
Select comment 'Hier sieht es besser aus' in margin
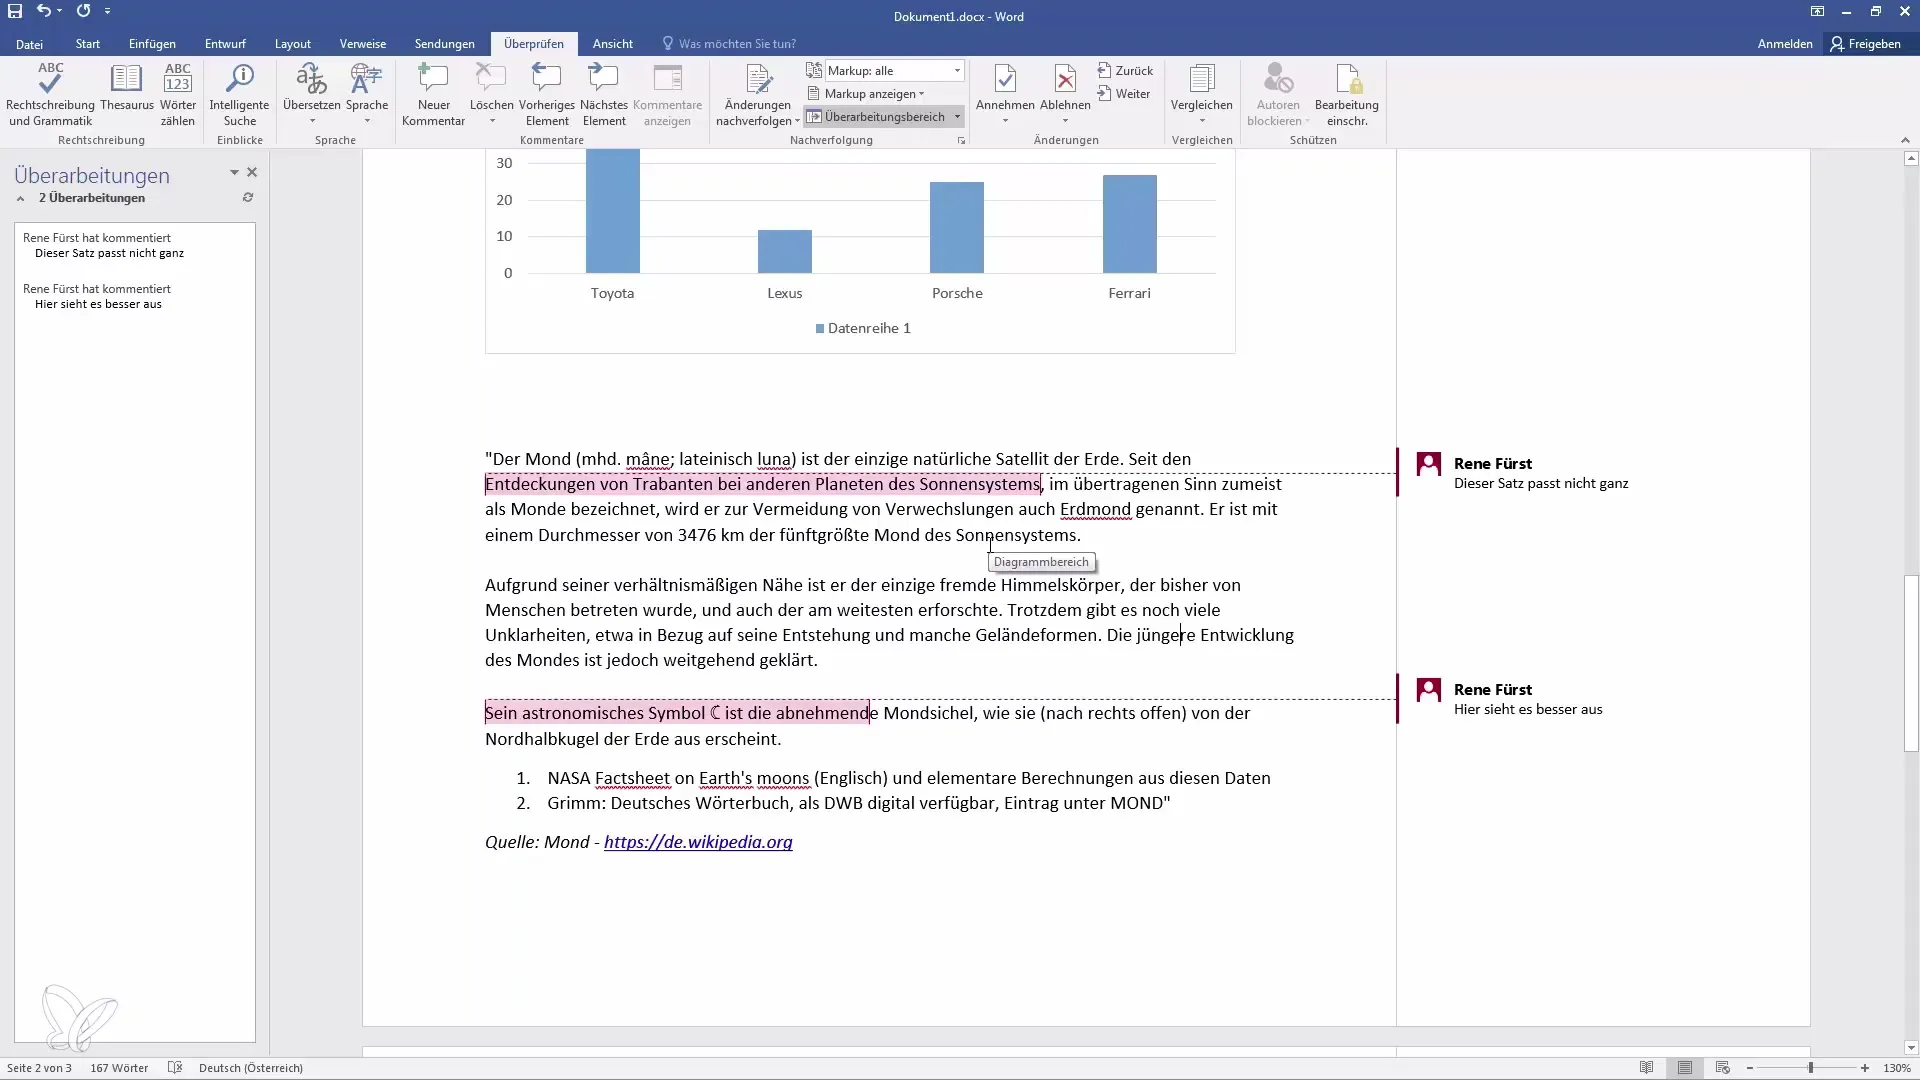click(x=1528, y=709)
